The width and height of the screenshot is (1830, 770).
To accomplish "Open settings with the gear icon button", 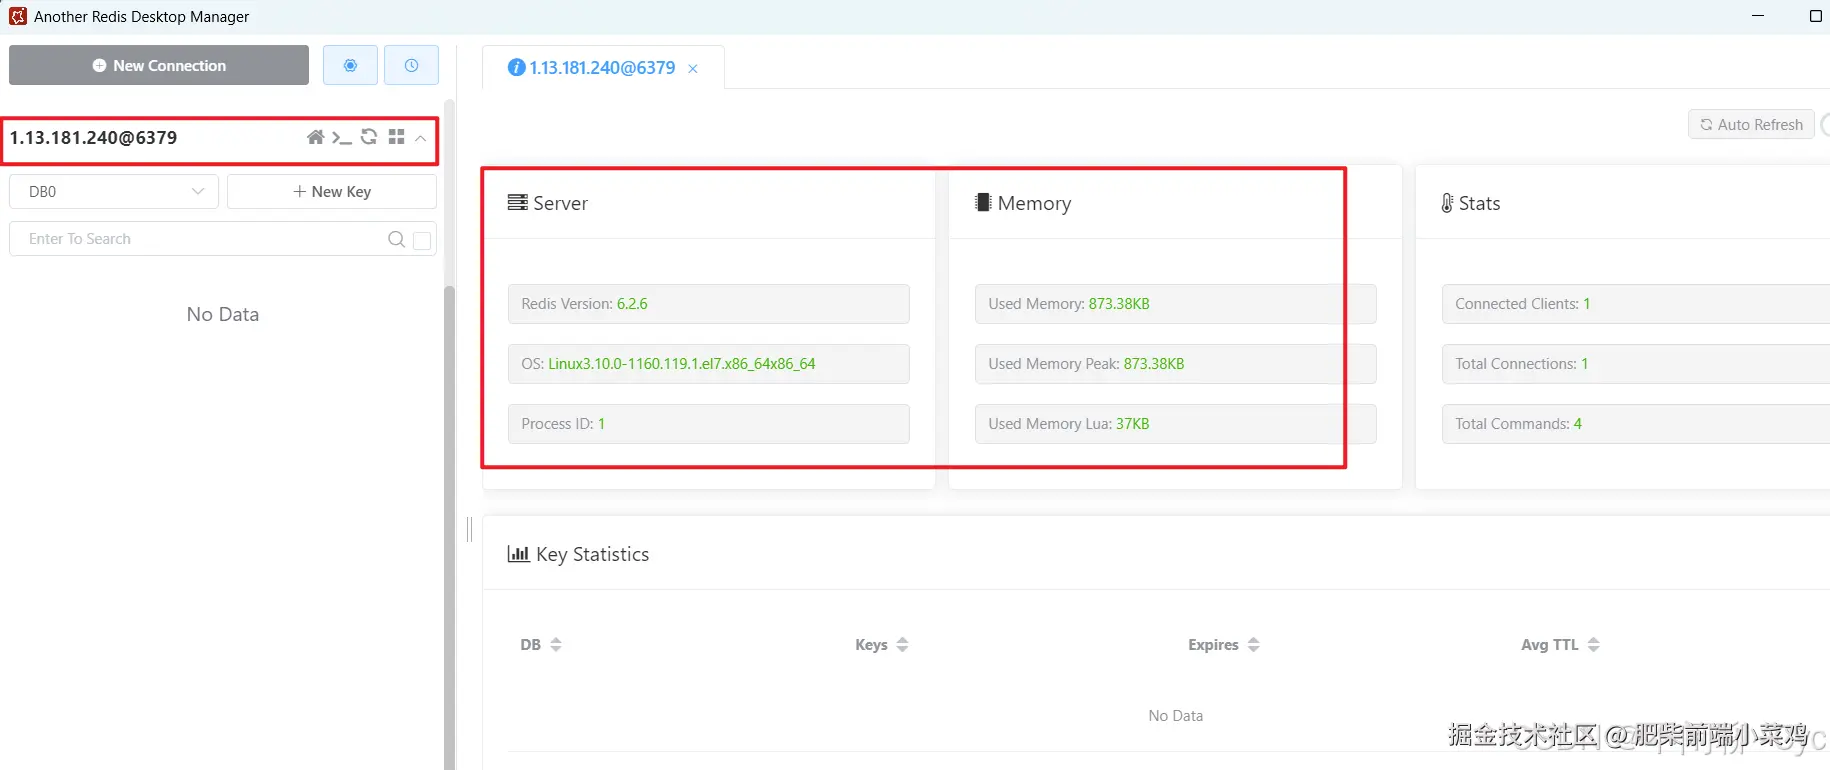I will pos(350,65).
